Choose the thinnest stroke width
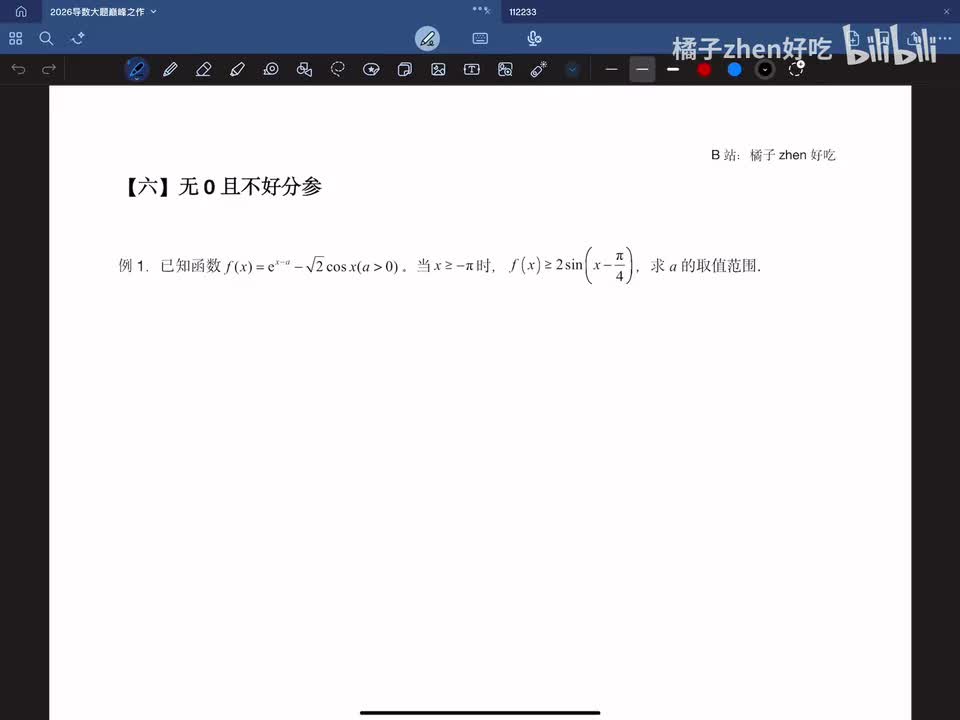Image resolution: width=960 pixels, height=720 pixels. click(x=611, y=69)
